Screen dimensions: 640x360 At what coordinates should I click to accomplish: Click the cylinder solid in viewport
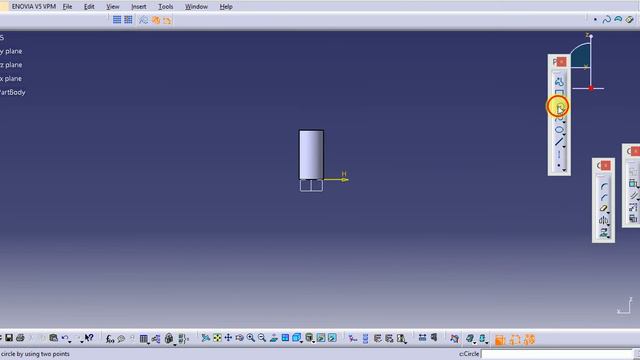point(311,155)
